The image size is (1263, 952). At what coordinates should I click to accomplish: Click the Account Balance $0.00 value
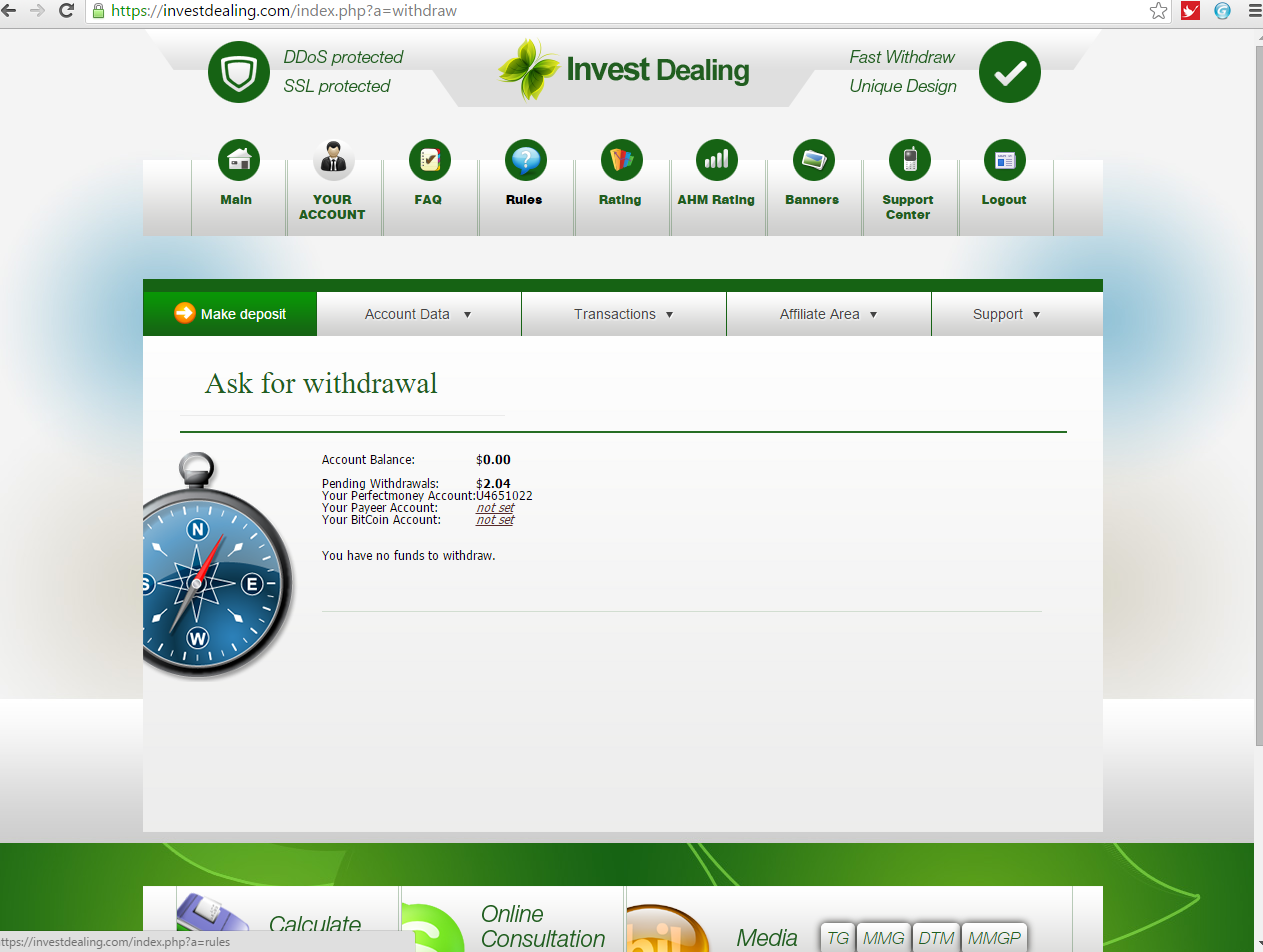[493, 460]
